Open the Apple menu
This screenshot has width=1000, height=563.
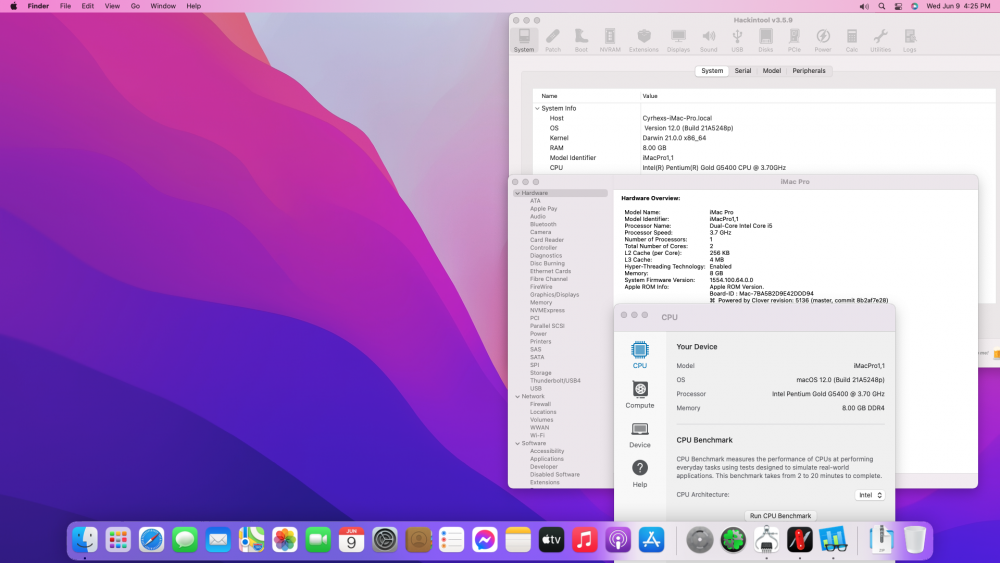tap(13, 6)
